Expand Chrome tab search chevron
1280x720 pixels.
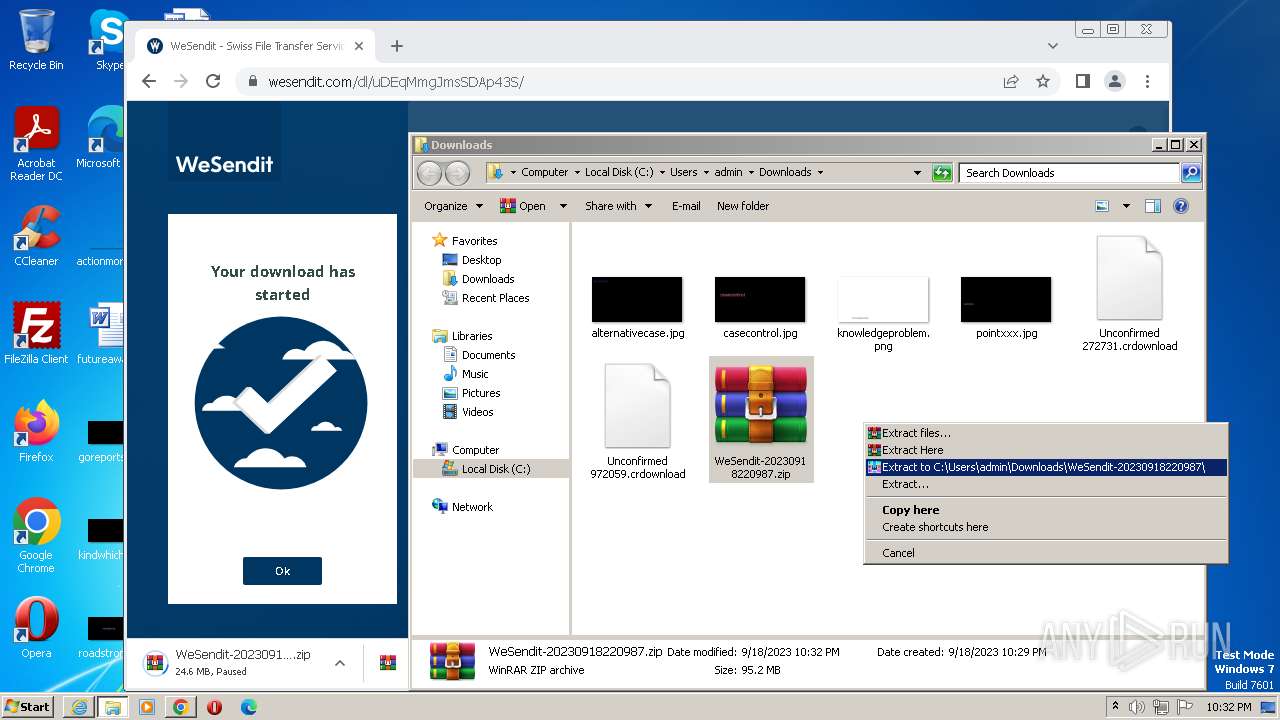(1053, 46)
